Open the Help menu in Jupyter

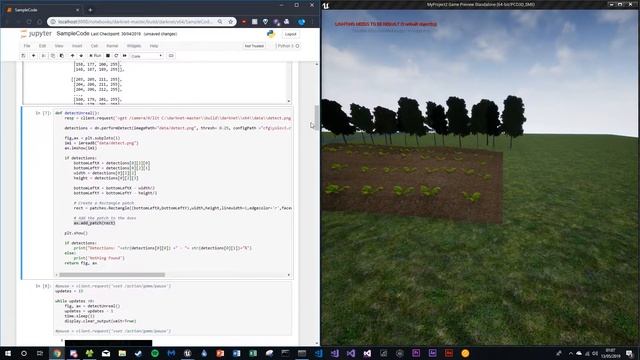point(153,46)
